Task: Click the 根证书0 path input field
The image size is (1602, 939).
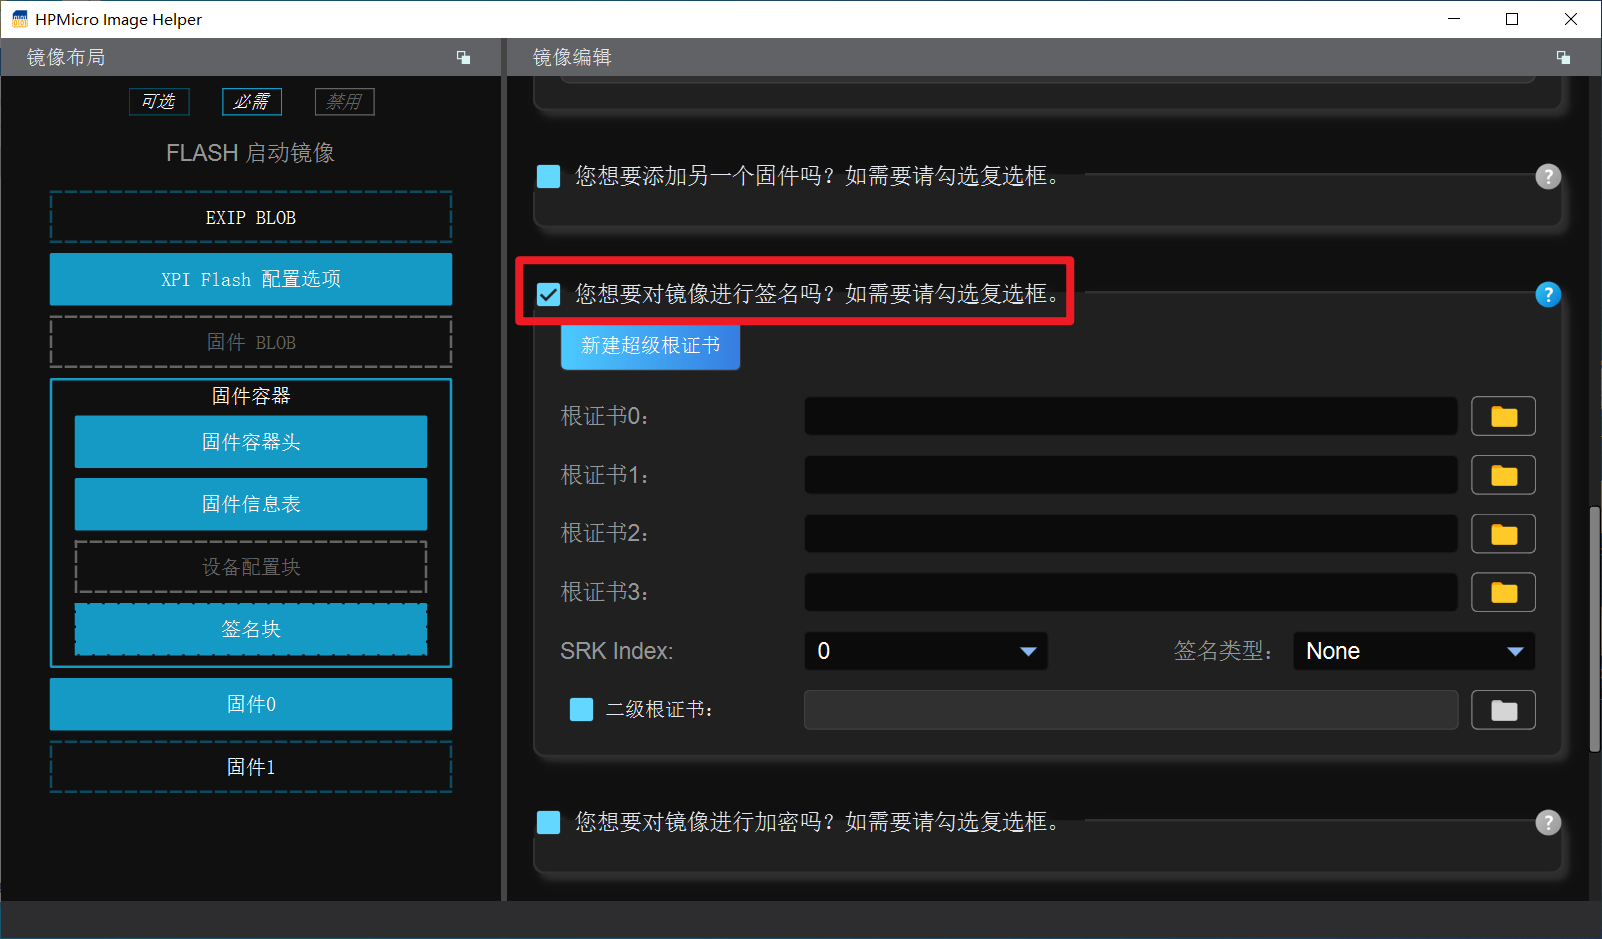Action: [1131, 416]
